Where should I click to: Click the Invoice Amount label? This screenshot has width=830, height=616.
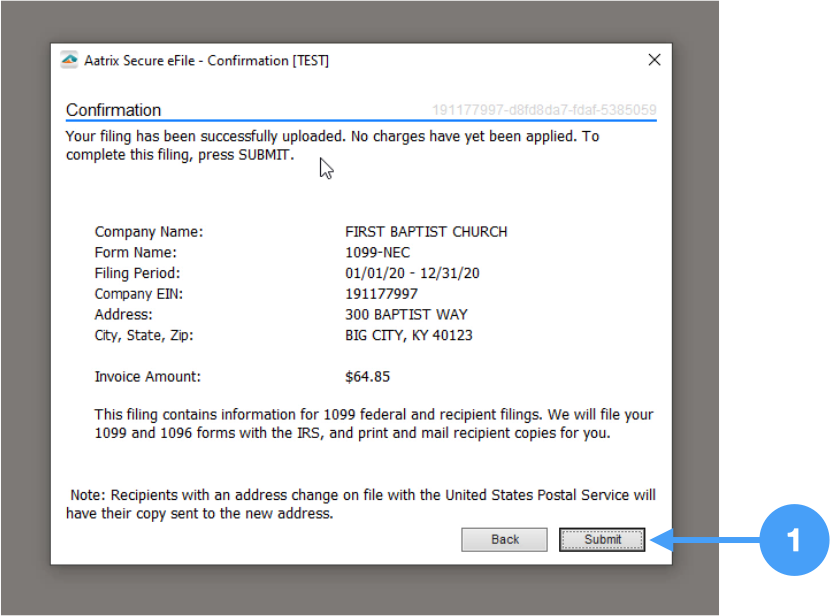pos(148,377)
